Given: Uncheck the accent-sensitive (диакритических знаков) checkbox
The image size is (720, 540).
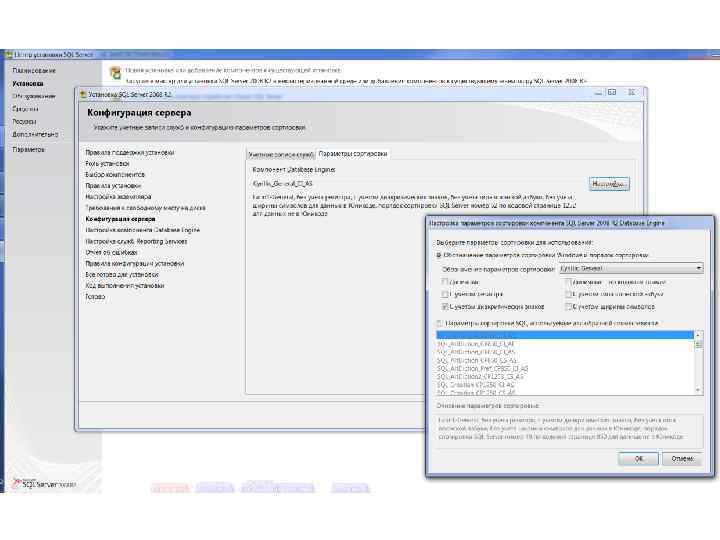Looking at the screenshot, I should coord(444,306).
